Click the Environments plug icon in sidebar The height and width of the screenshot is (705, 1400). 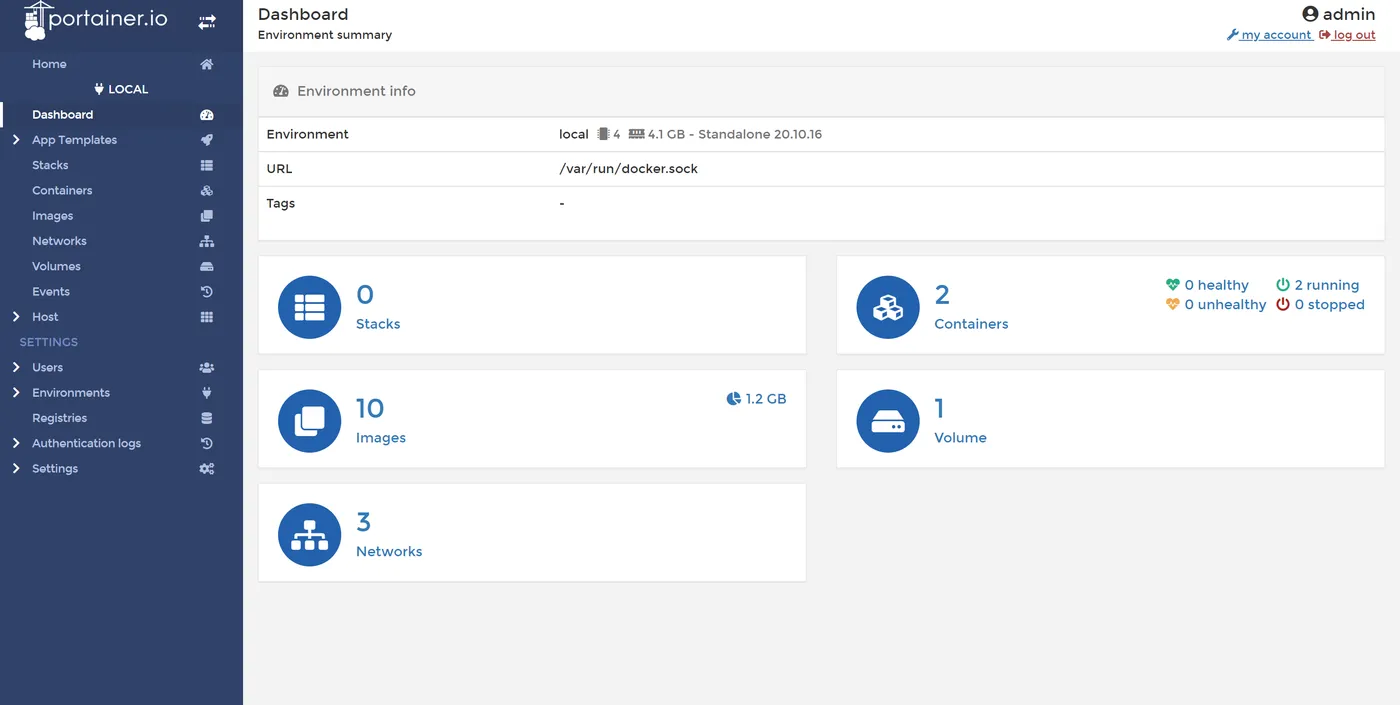[x=207, y=393]
